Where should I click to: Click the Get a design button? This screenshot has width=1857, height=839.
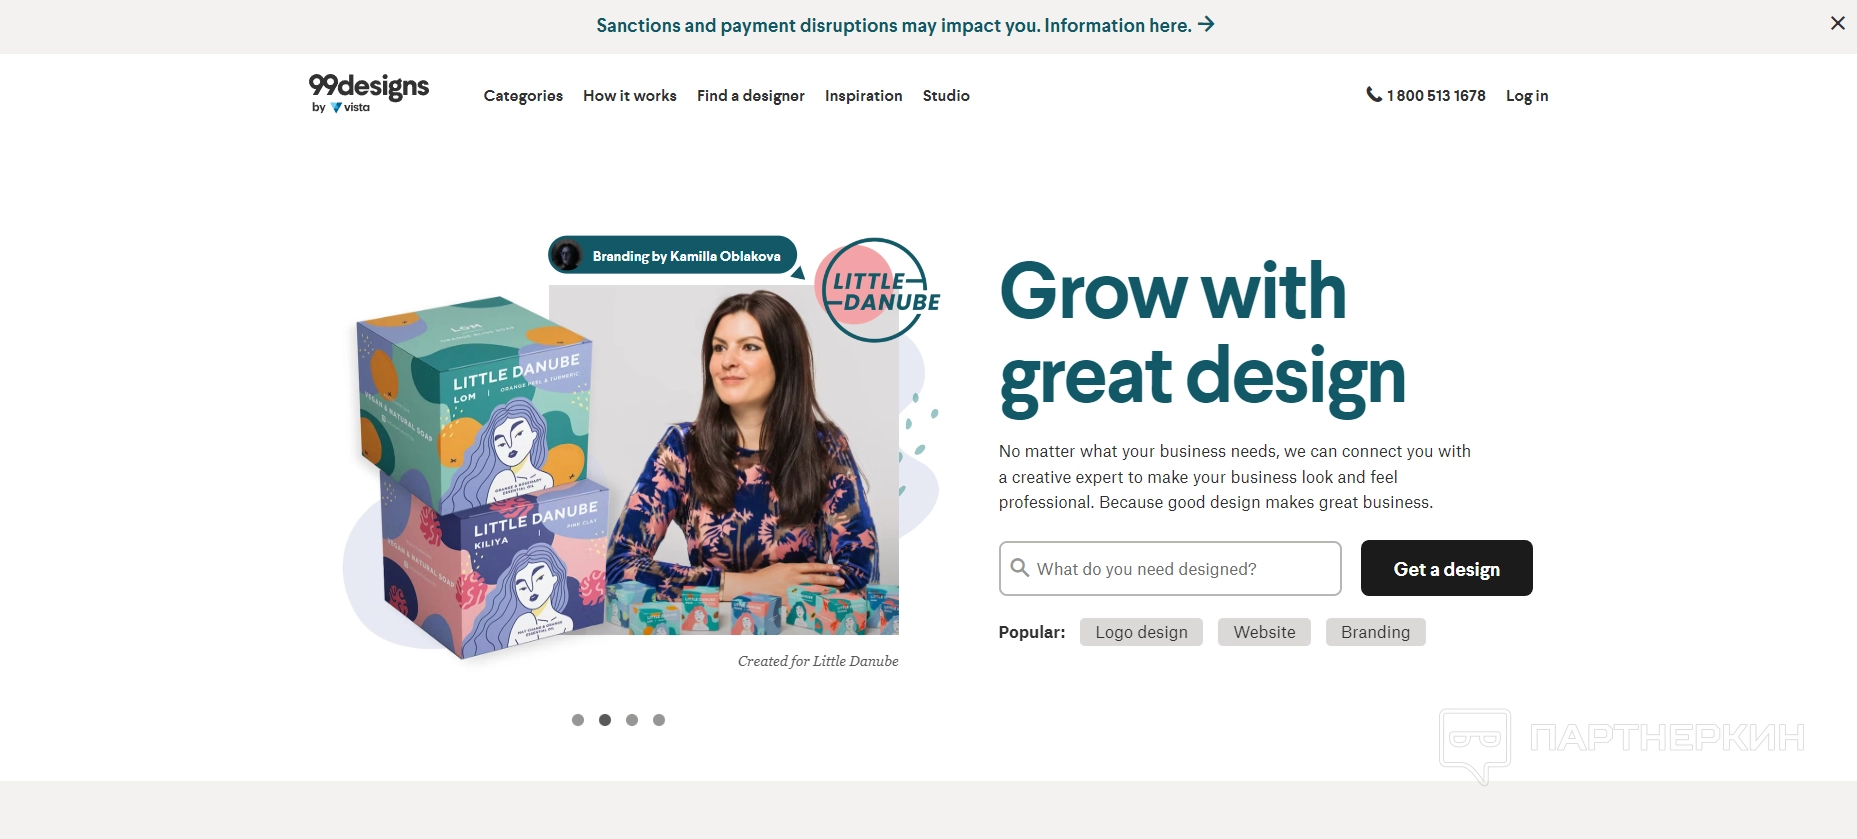point(1447,568)
